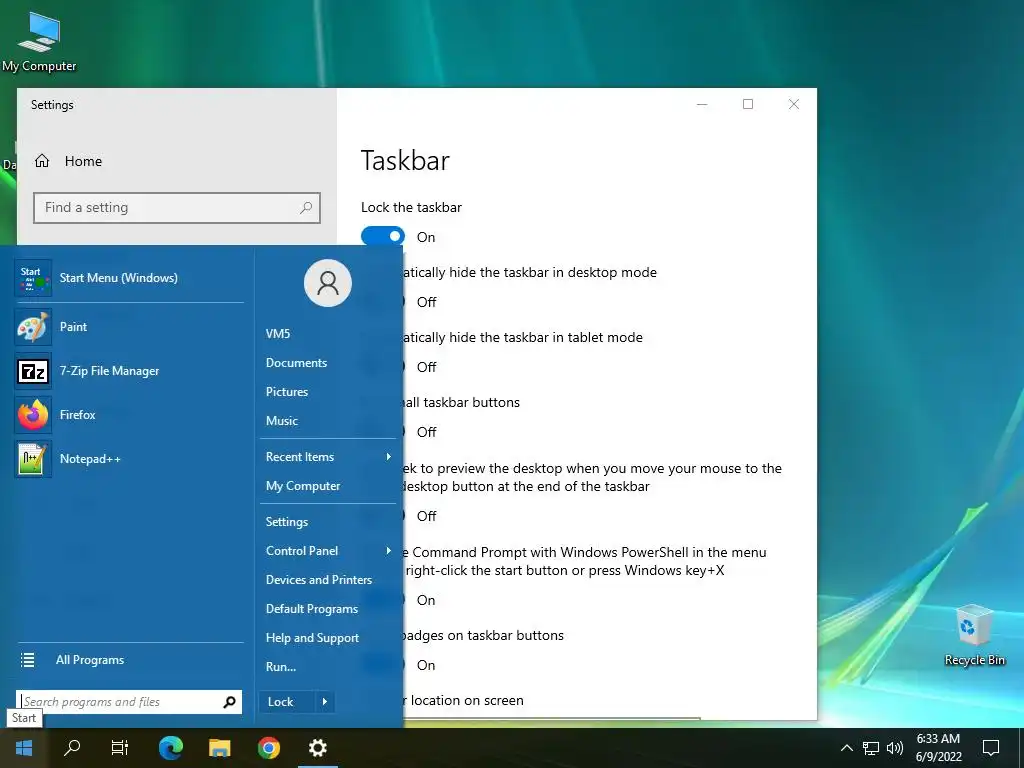The width and height of the screenshot is (1024, 768).
Task: Launch 7-Zip File Manager
Action: coord(129,371)
